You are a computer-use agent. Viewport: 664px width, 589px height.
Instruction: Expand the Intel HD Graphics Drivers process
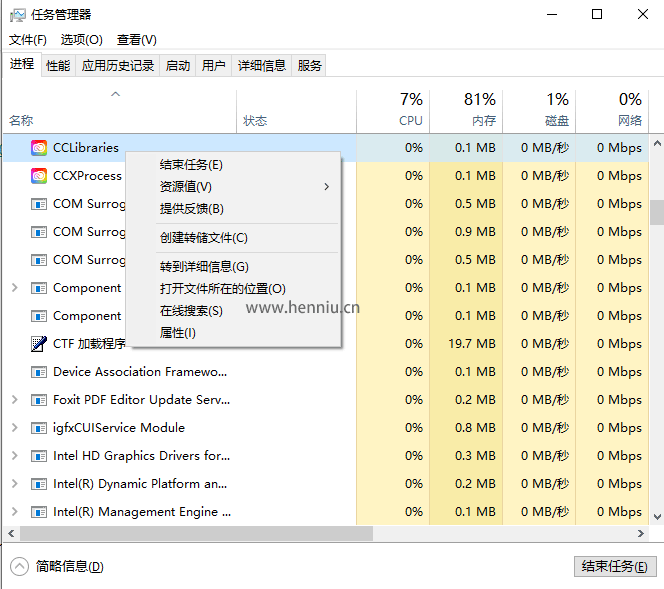(15, 455)
